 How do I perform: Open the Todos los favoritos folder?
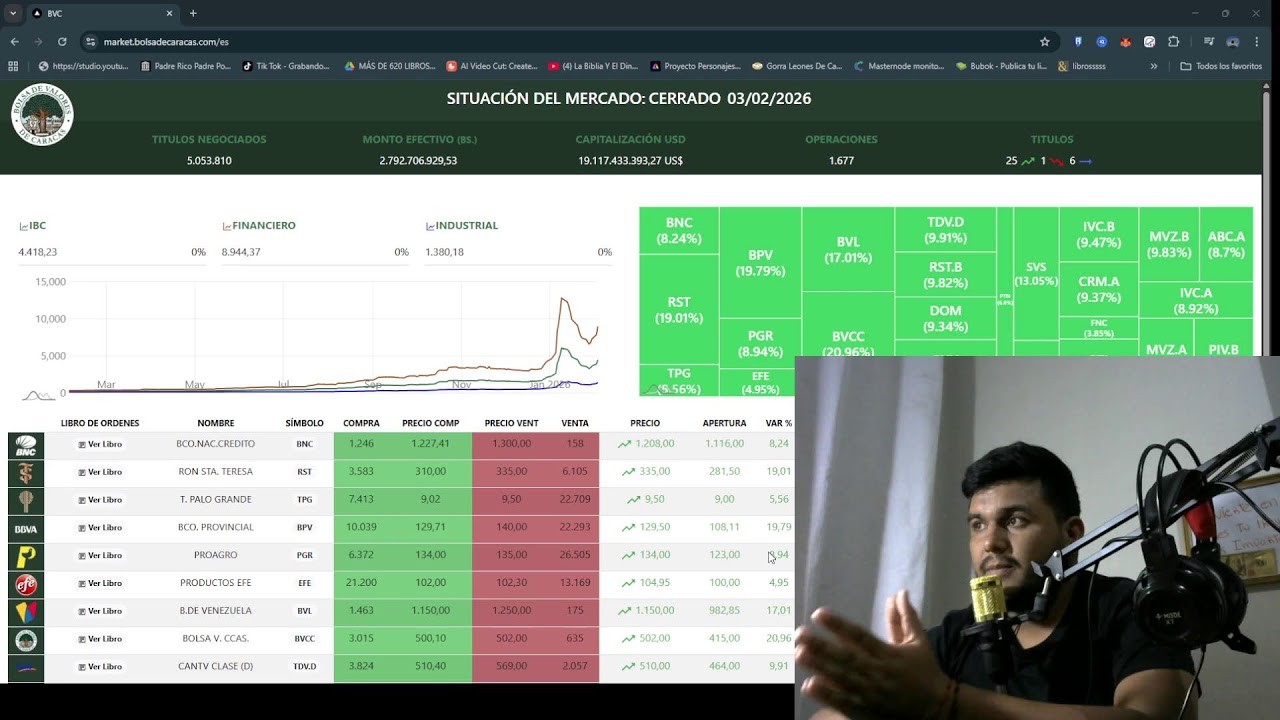tap(1221, 66)
